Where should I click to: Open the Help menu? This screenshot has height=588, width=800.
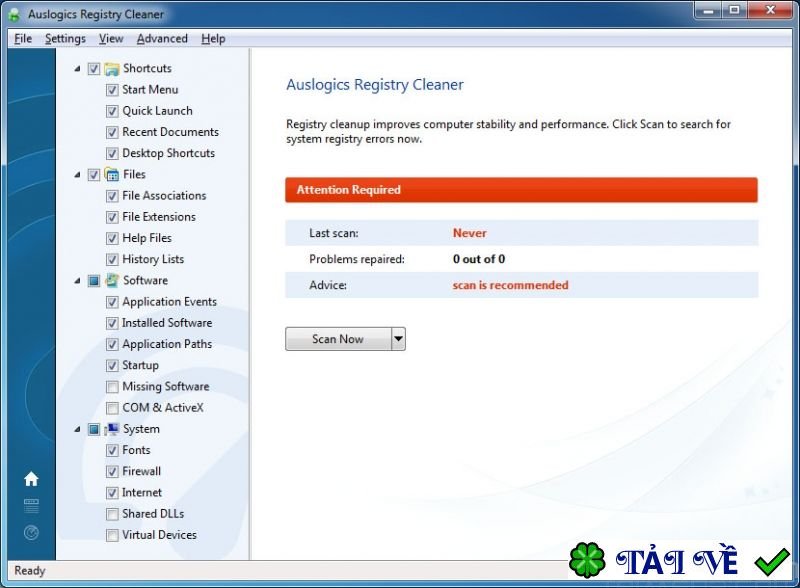click(213, 39)
